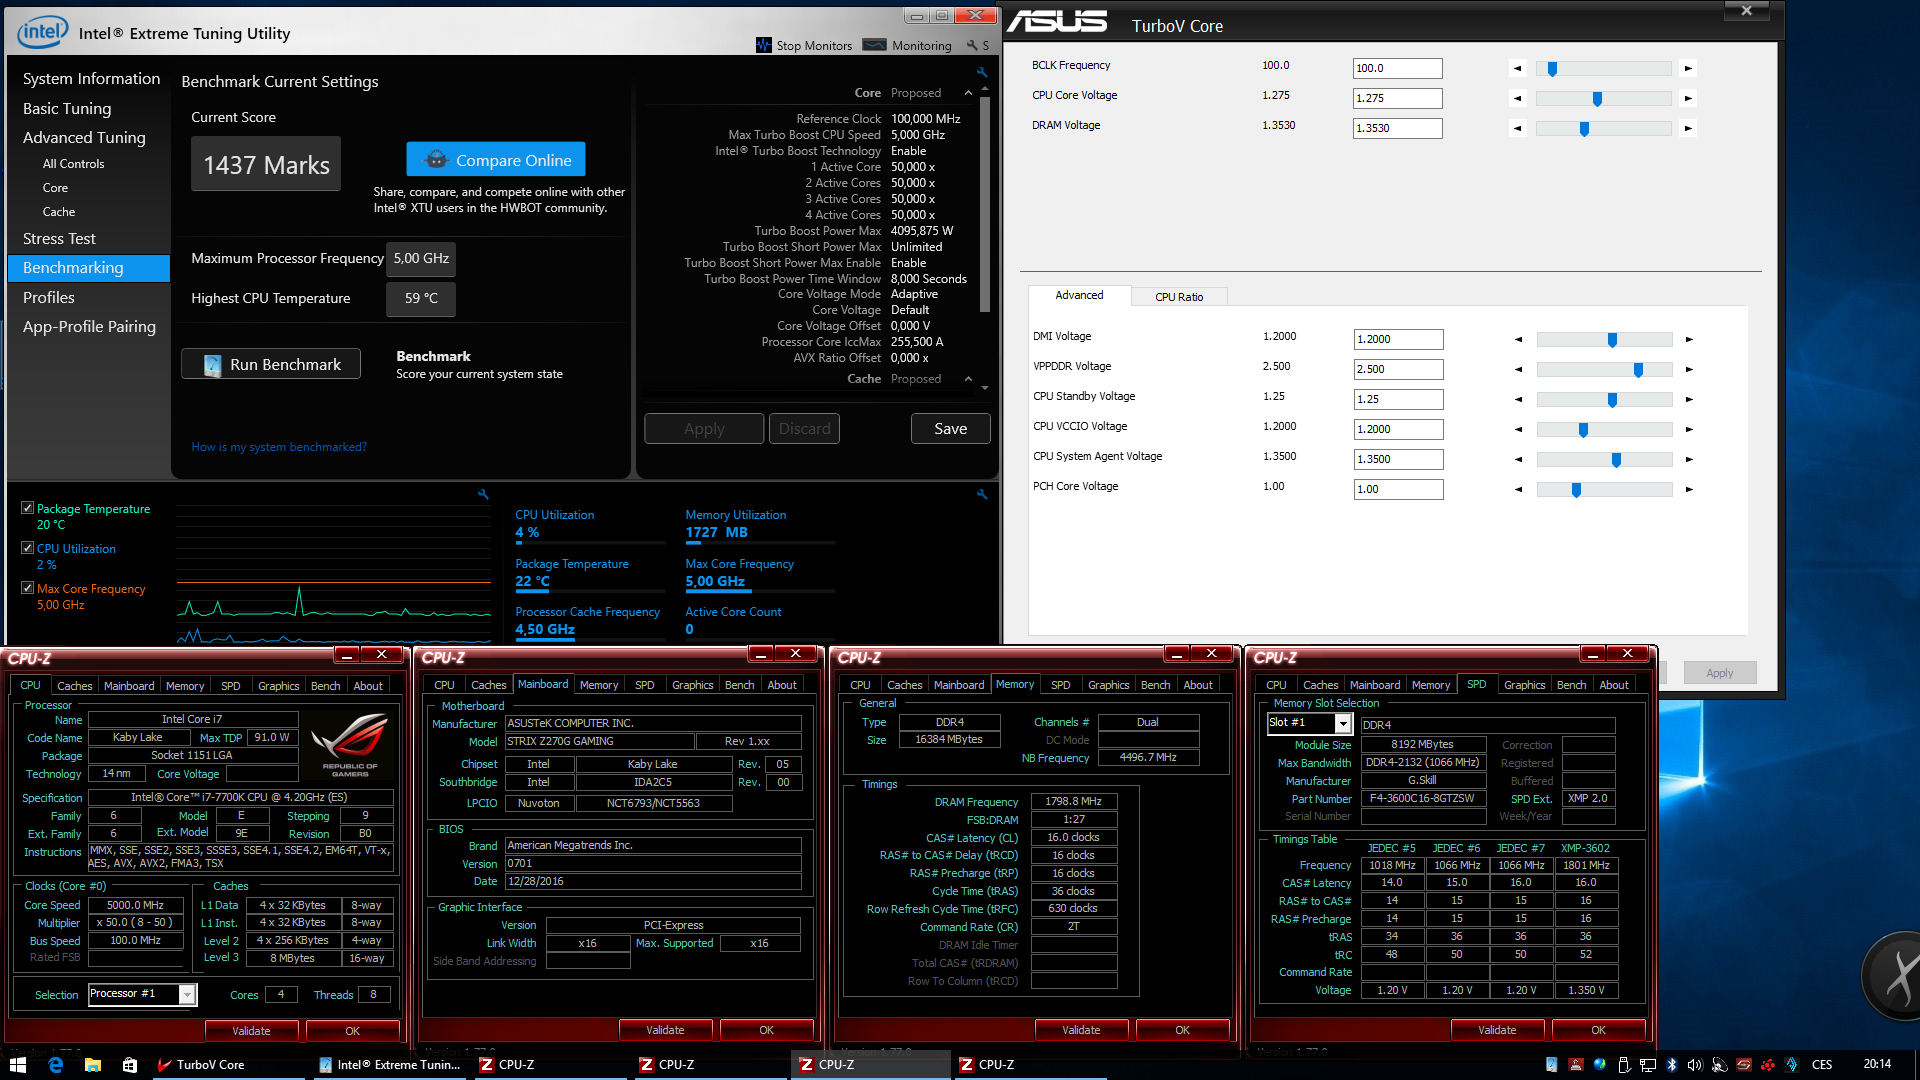Select All Controls under Advanced Tuning
Image resolution: width=1920 pixels, height=1080 pixels.
73,164
